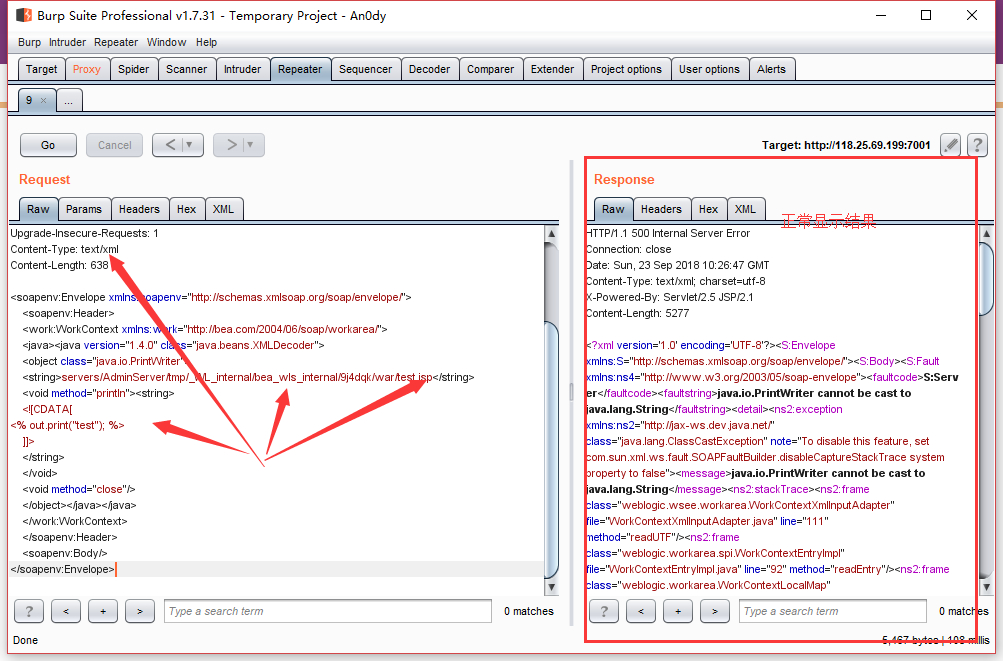Open the Alerts tab
The height and width of the screenshot is (661, 1003).
tap(771, 69)
